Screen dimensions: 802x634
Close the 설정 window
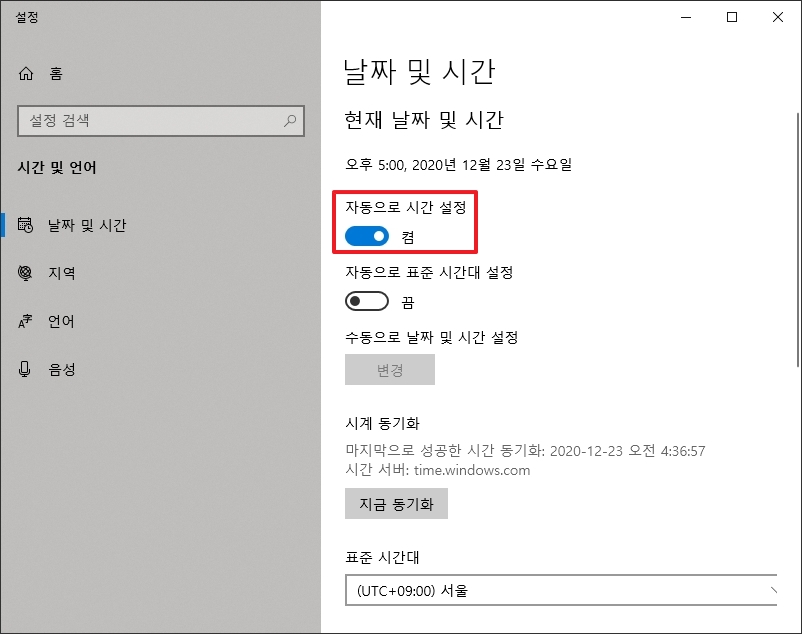[777, 17]
